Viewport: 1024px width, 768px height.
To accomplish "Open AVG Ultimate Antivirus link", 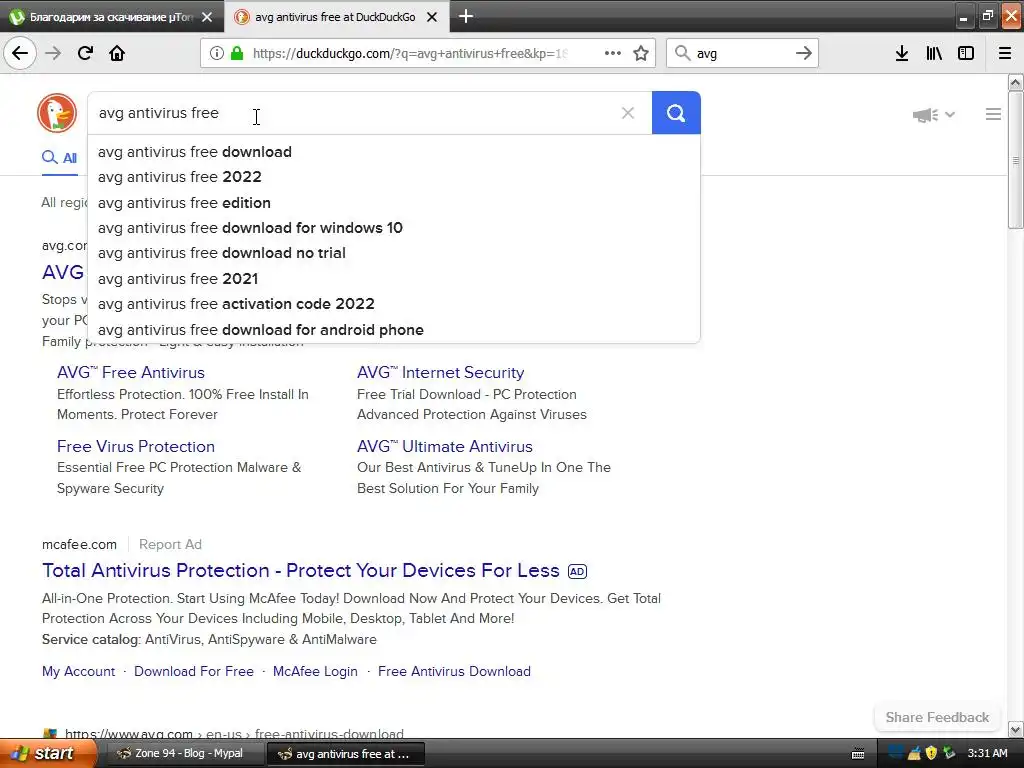I will point(445,447).
